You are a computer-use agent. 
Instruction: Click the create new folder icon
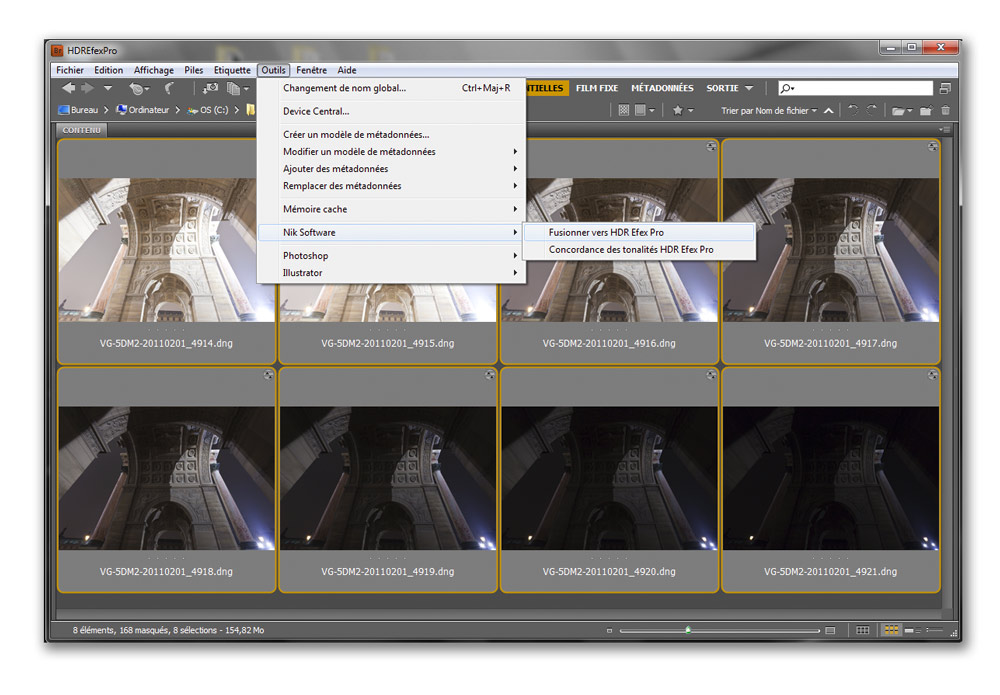[x=926, y=110]
